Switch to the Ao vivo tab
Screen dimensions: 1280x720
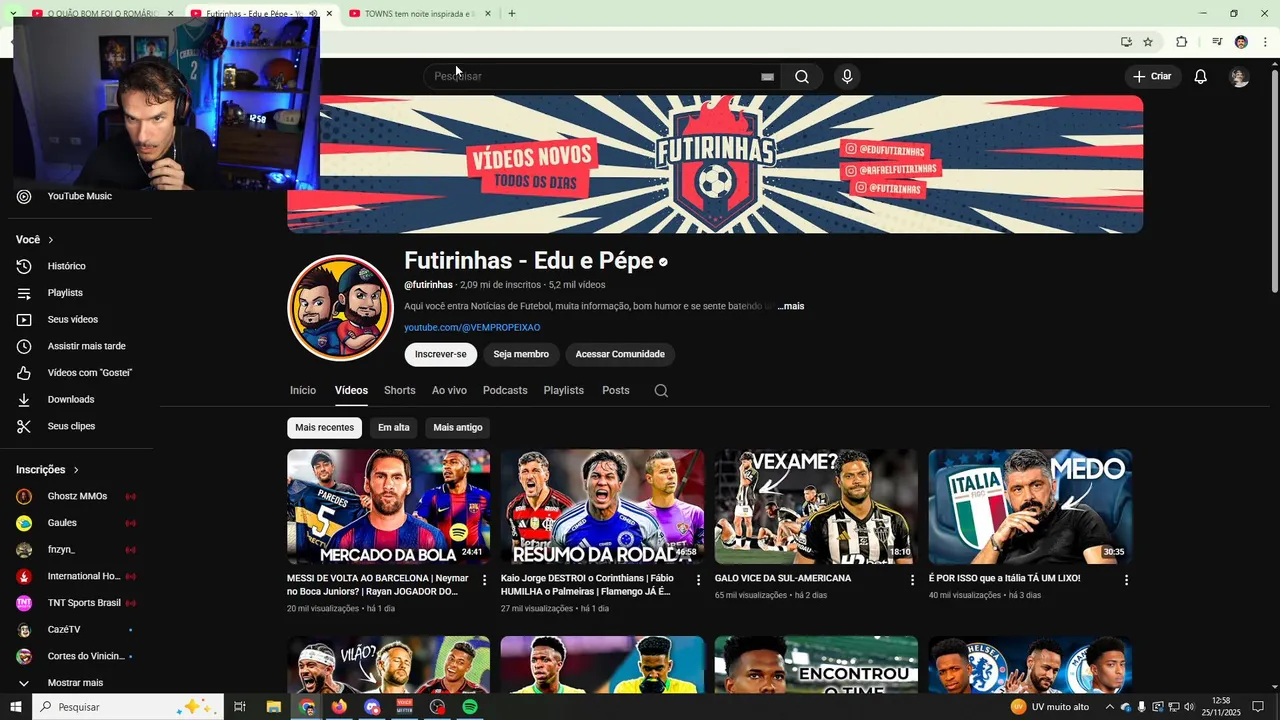[449, 391]
